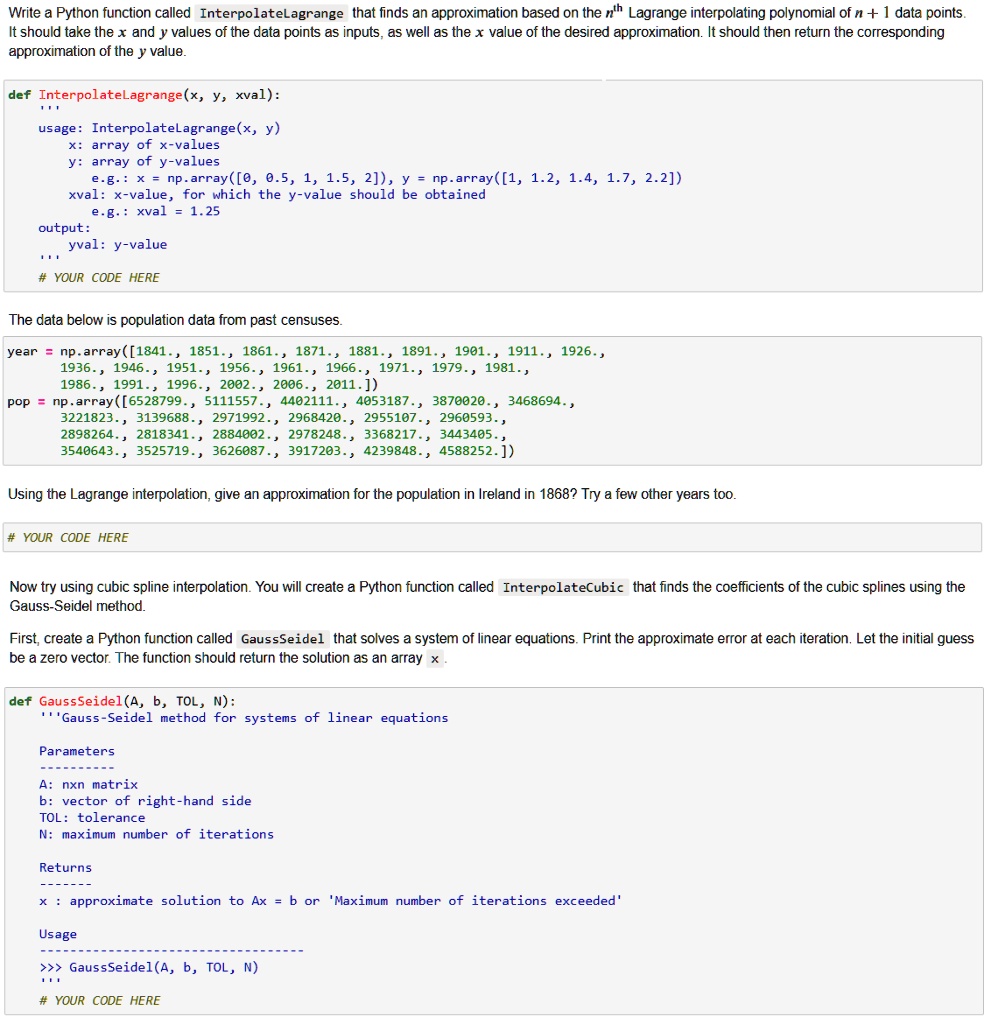Click the 'Usage' heading in the GaussSeidel docstring
988x1019 pixels.
point(58,935)
